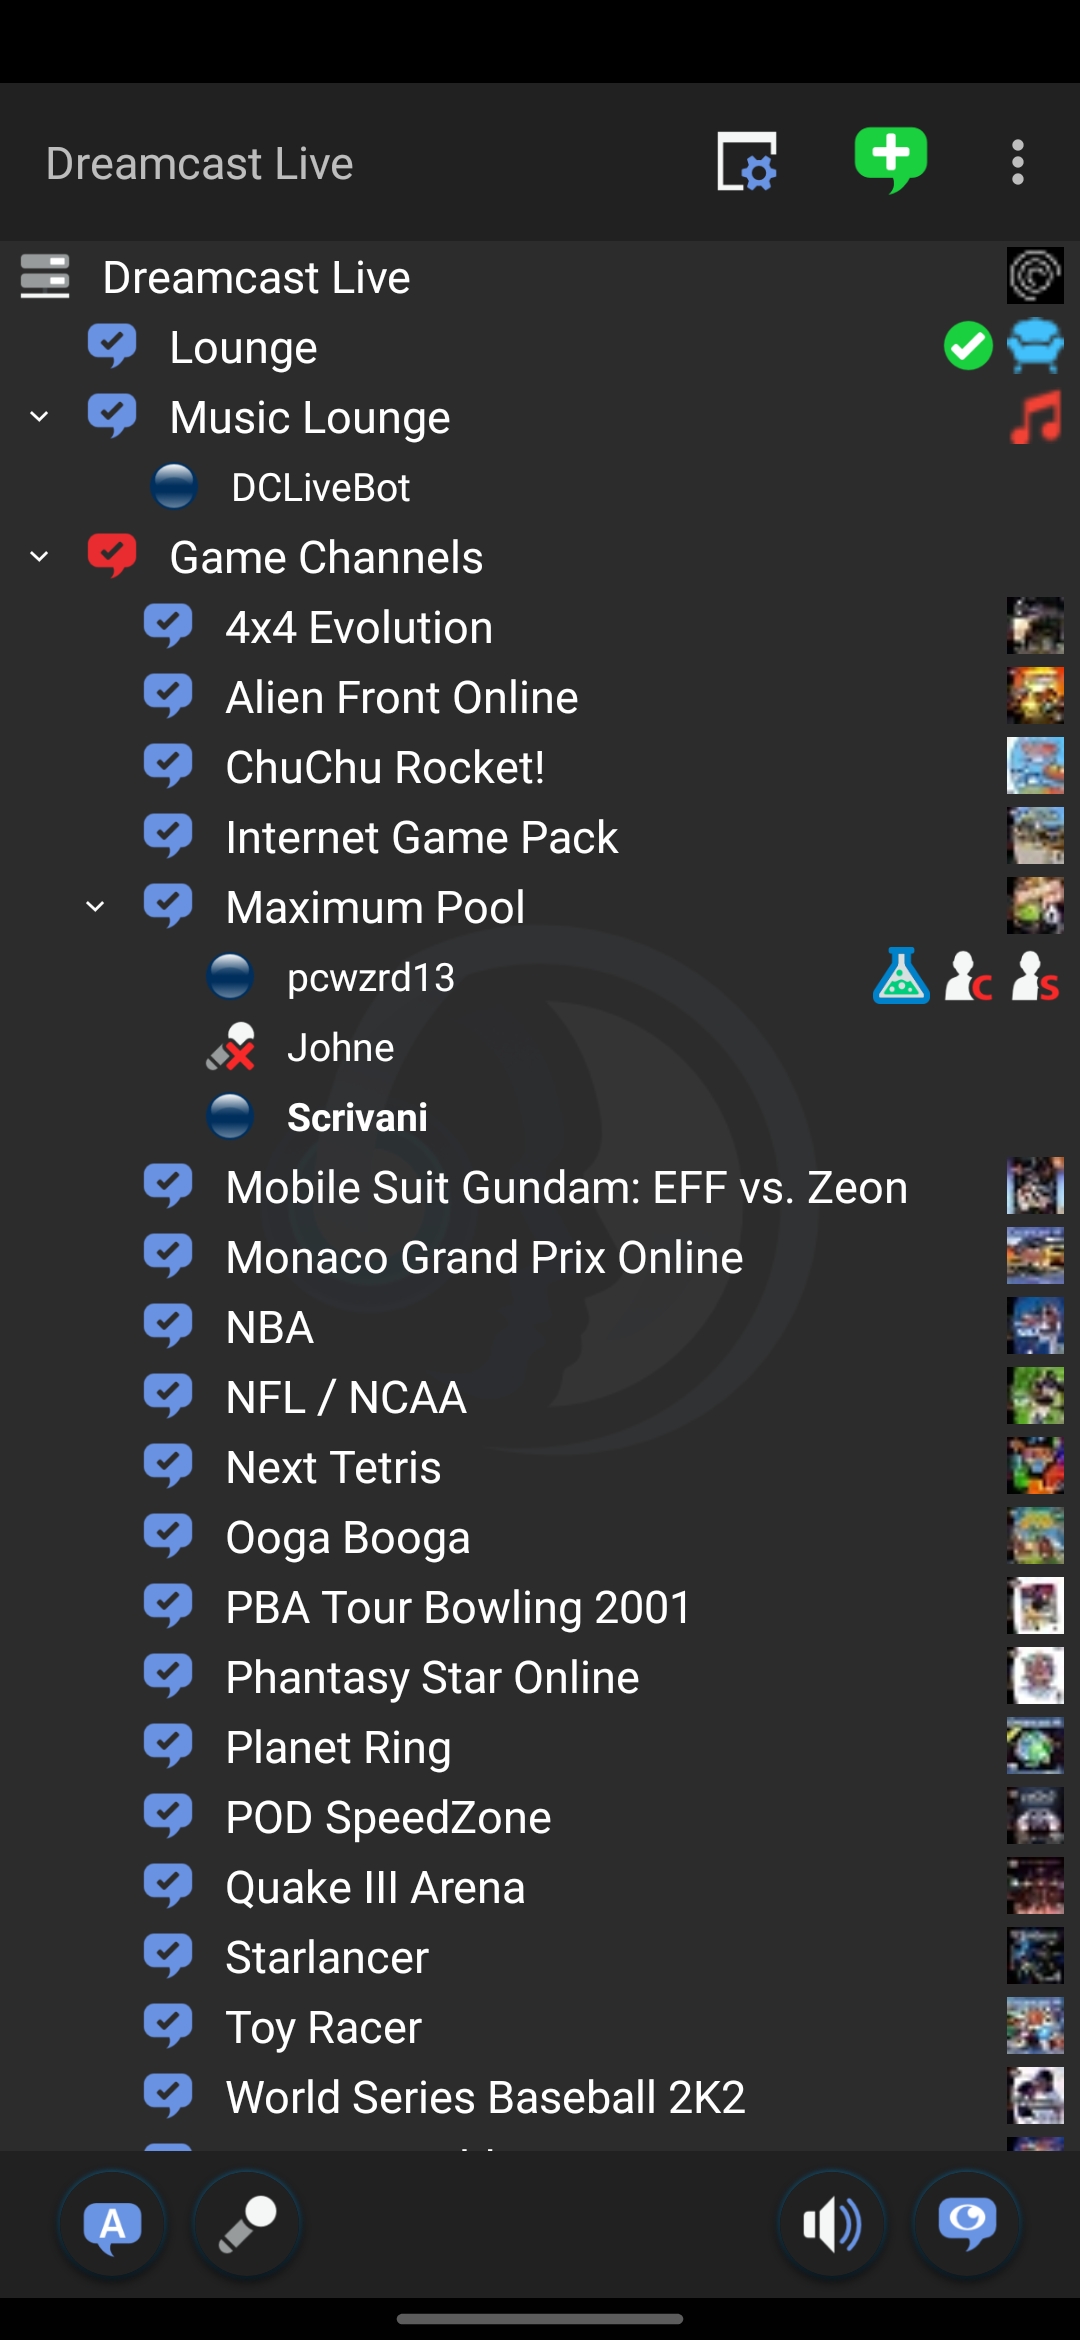Tap the ChuChu Rocket! cover thumbnail
Screen dimensions: 1080x2340
(1035, 766)
